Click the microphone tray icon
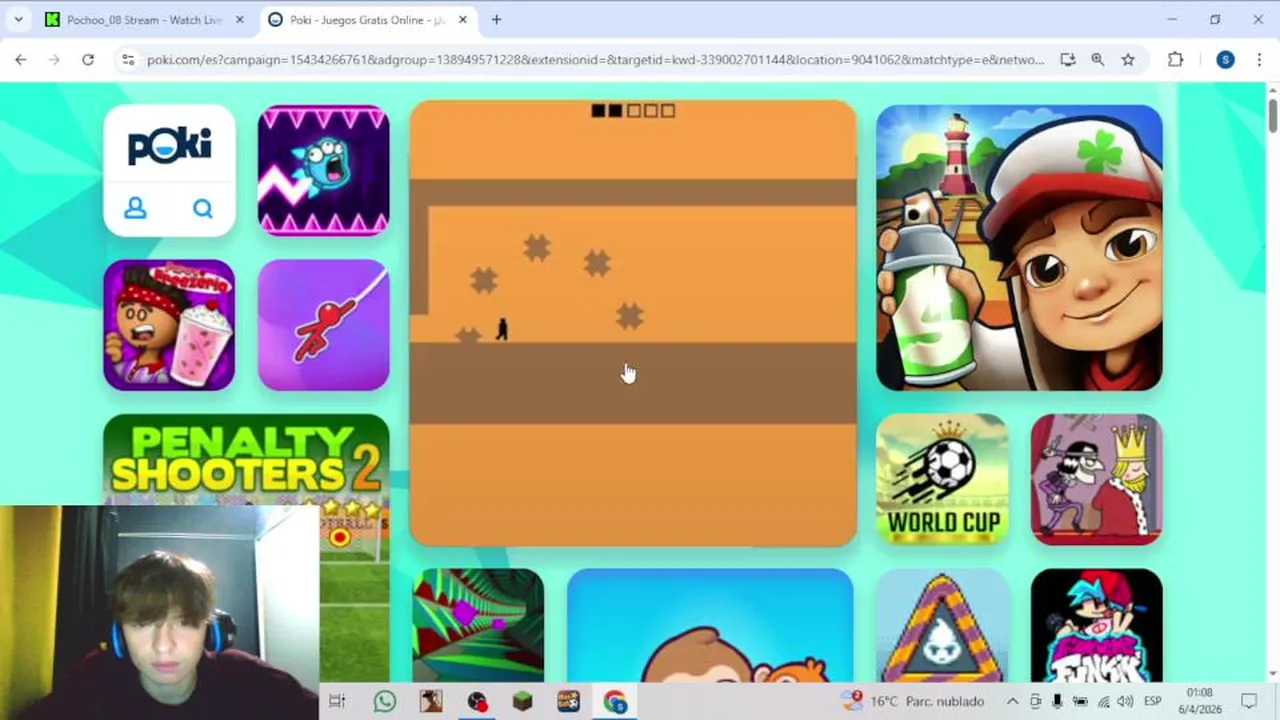 tap(1058, 701)
